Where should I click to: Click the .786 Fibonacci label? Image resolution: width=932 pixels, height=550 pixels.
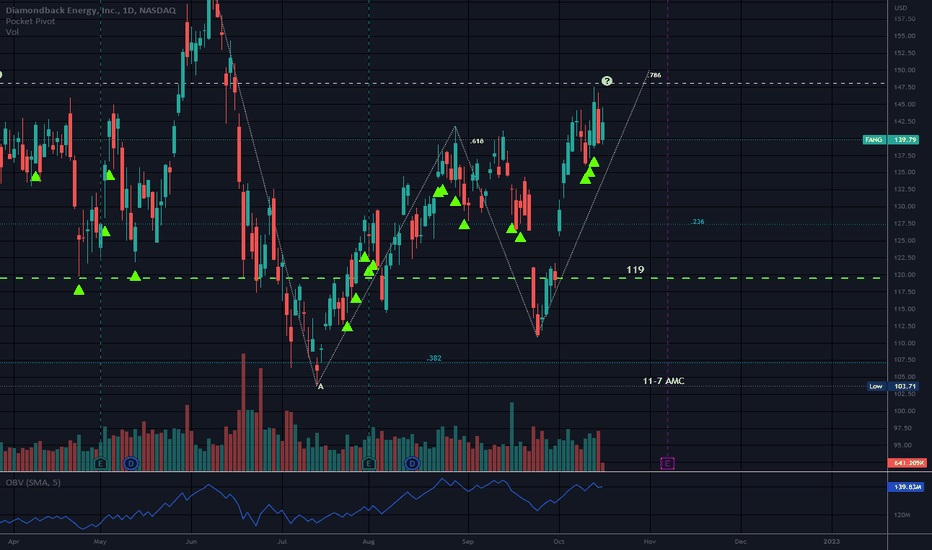pos(654,76)
